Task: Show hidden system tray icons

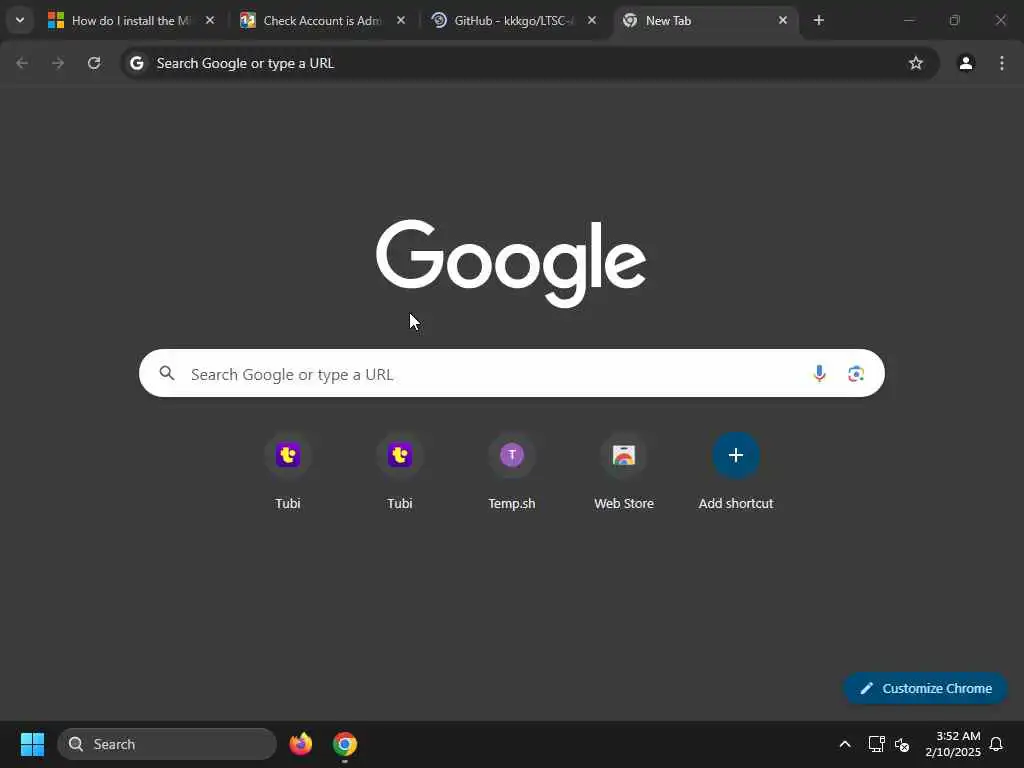Action: 844,744
